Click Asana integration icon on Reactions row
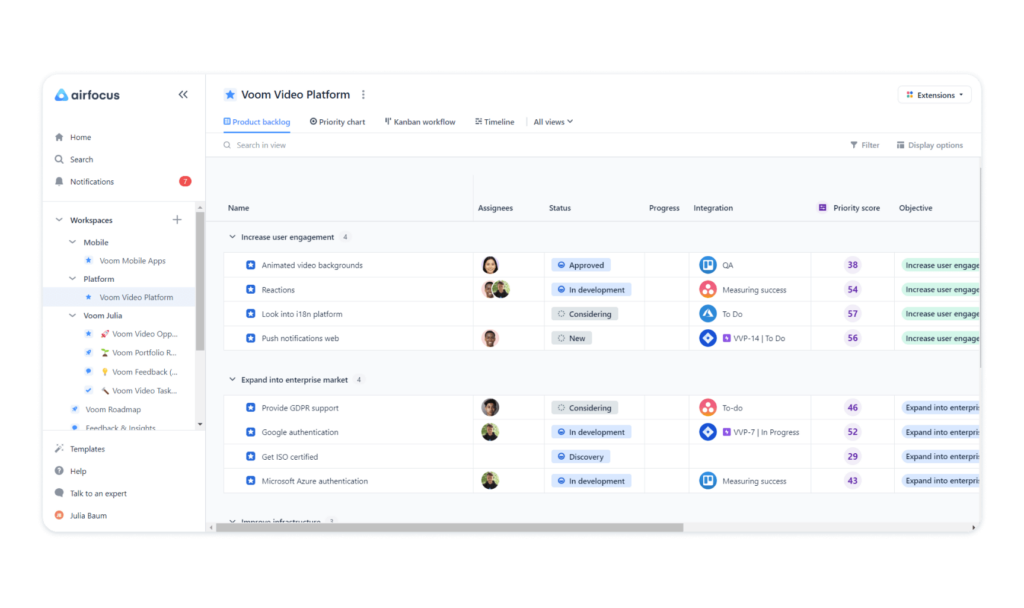The width and height of the screenshot is (1024, 608). 707,289
